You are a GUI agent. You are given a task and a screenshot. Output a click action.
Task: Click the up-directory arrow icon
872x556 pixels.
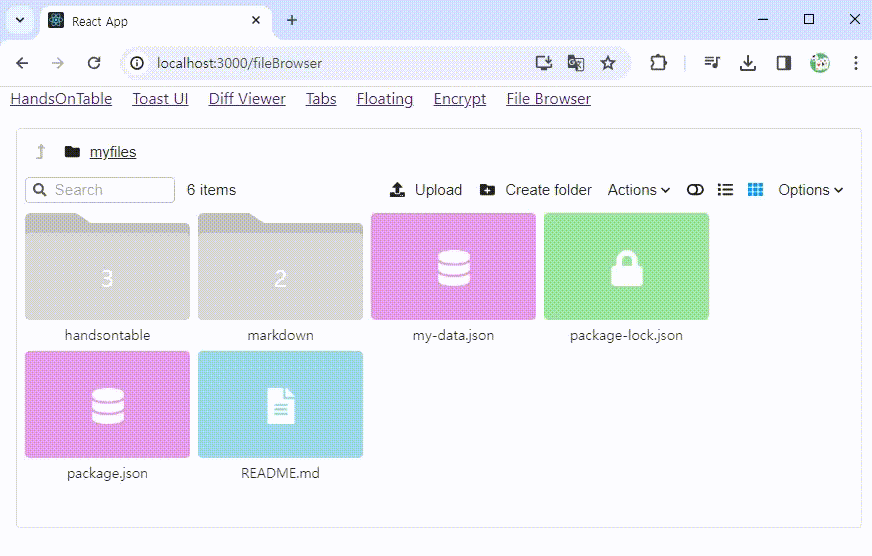[x=41, y=151]
